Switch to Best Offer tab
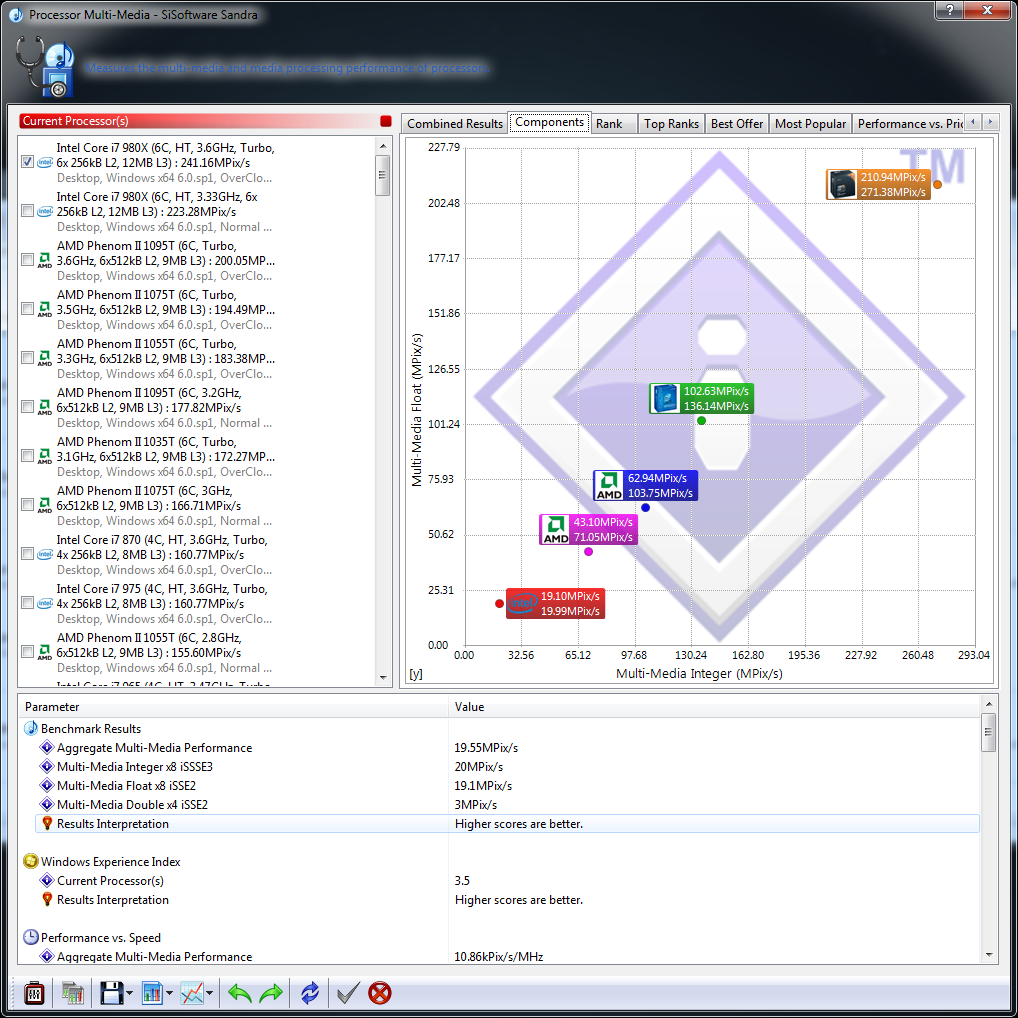 coord(737,123)
